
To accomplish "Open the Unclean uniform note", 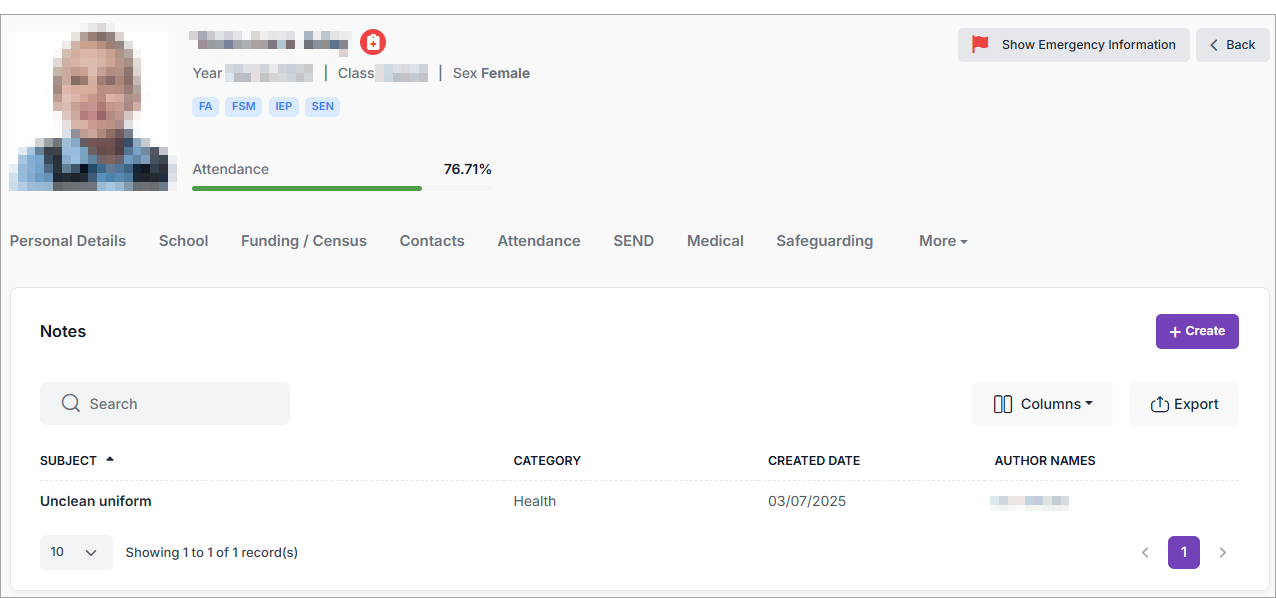I will [x=96, y=501].
